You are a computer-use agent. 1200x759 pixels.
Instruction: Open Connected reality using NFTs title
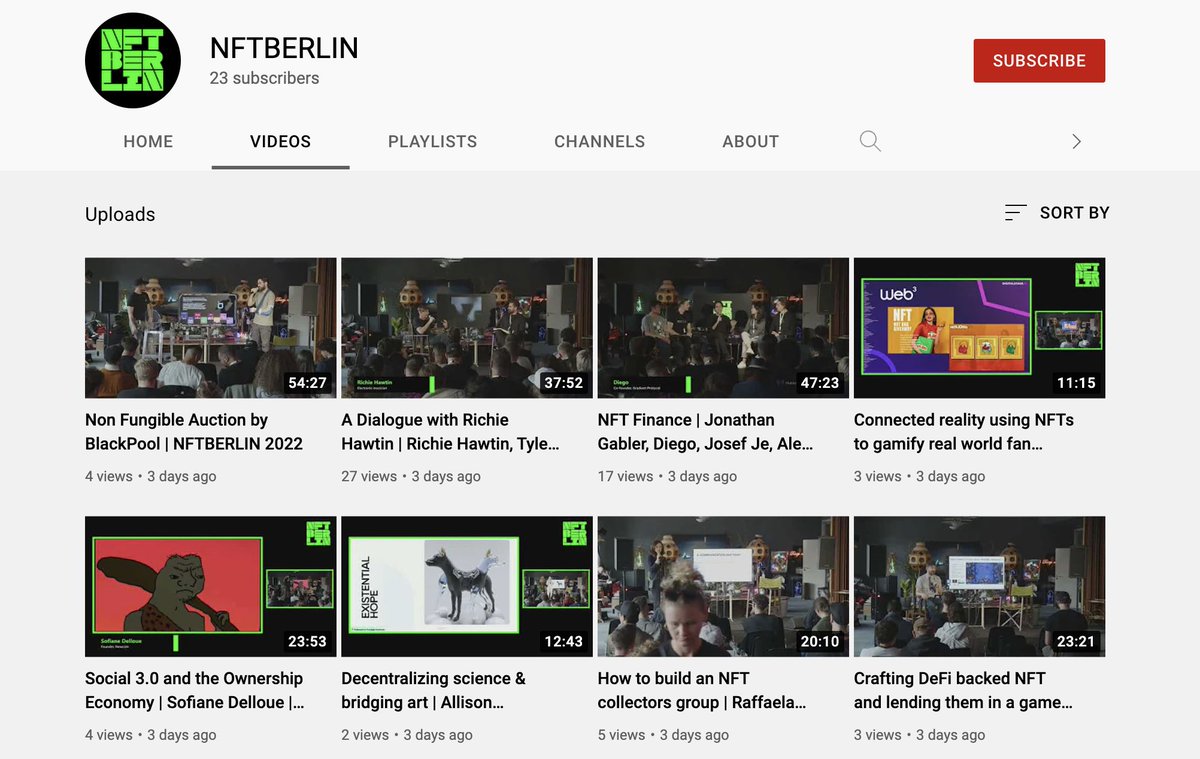(x=964, y=432)
